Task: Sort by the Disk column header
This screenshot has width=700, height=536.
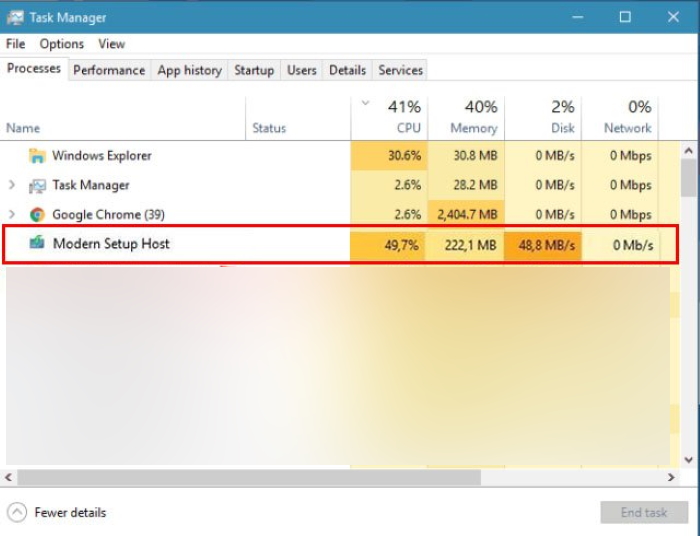Action: coord(543,118)
